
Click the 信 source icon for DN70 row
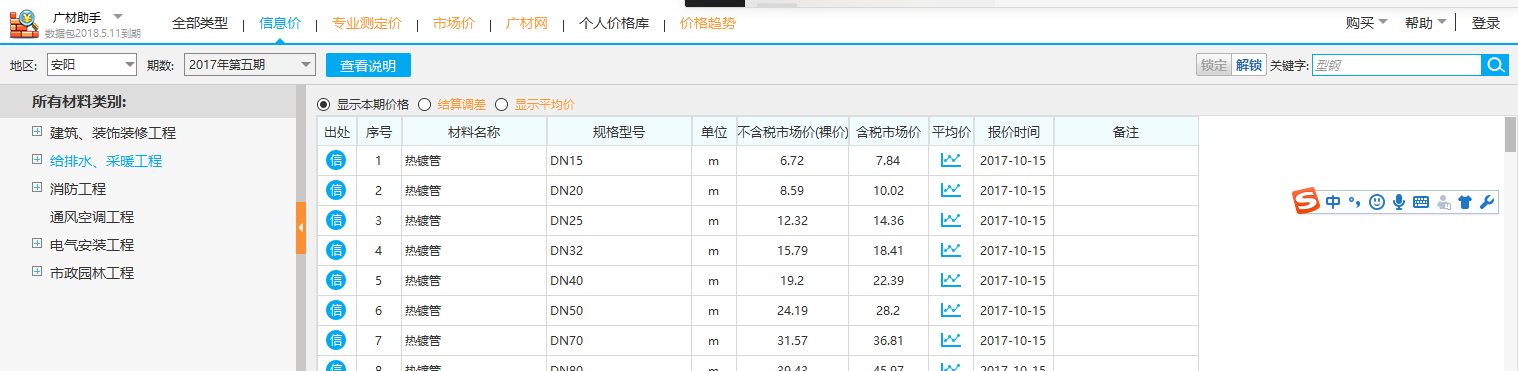(x=336, y=340)
